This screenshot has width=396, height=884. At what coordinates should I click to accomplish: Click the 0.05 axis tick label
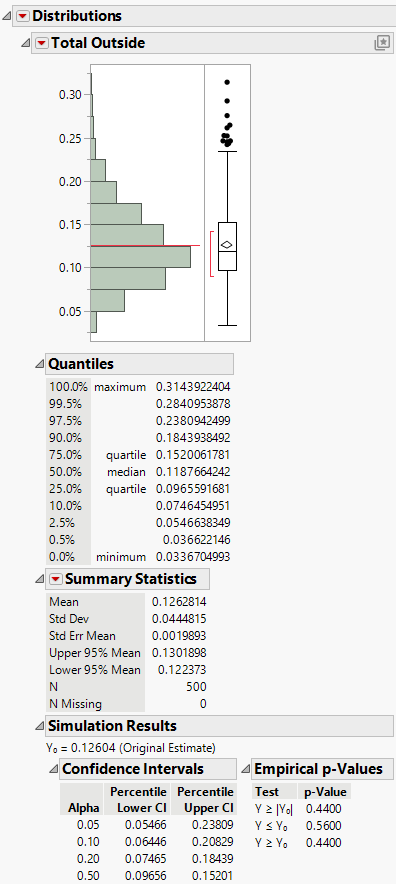tap(71, 311)
